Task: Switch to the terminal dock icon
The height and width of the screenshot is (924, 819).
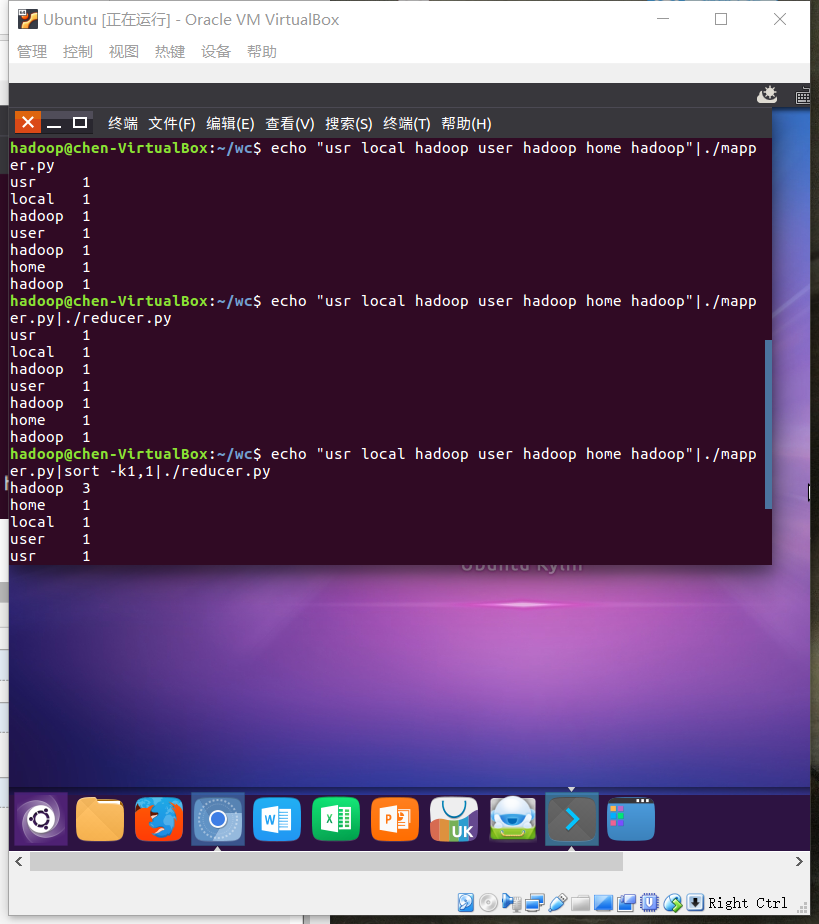Action: point(572,819)
